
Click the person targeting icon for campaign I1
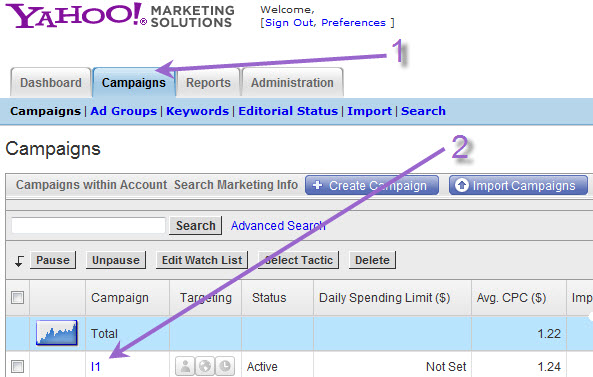point(185,366)
